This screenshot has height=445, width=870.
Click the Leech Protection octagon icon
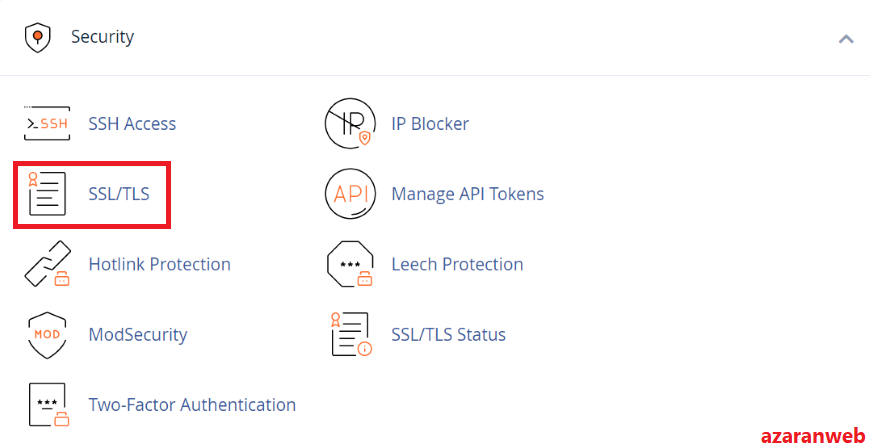(x=350, y=264)
